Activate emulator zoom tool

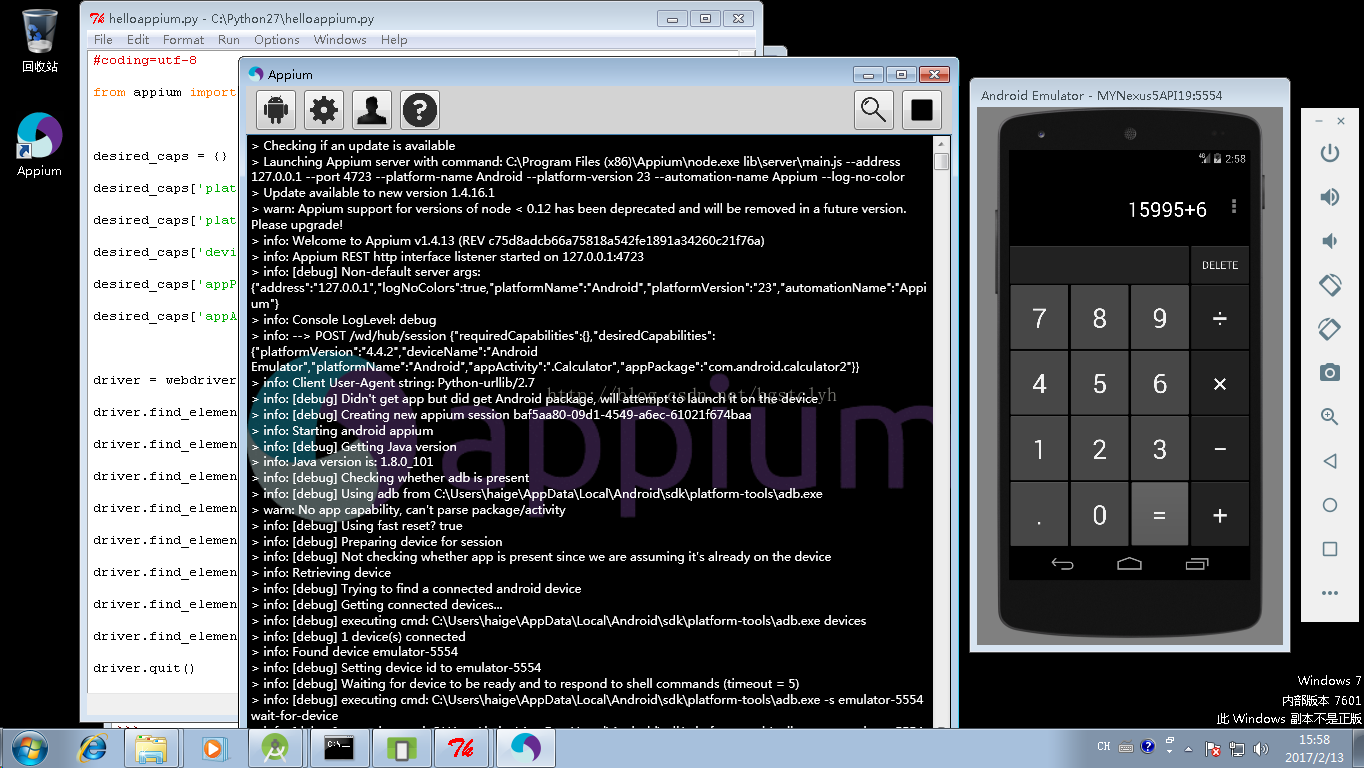point(1329,417)
